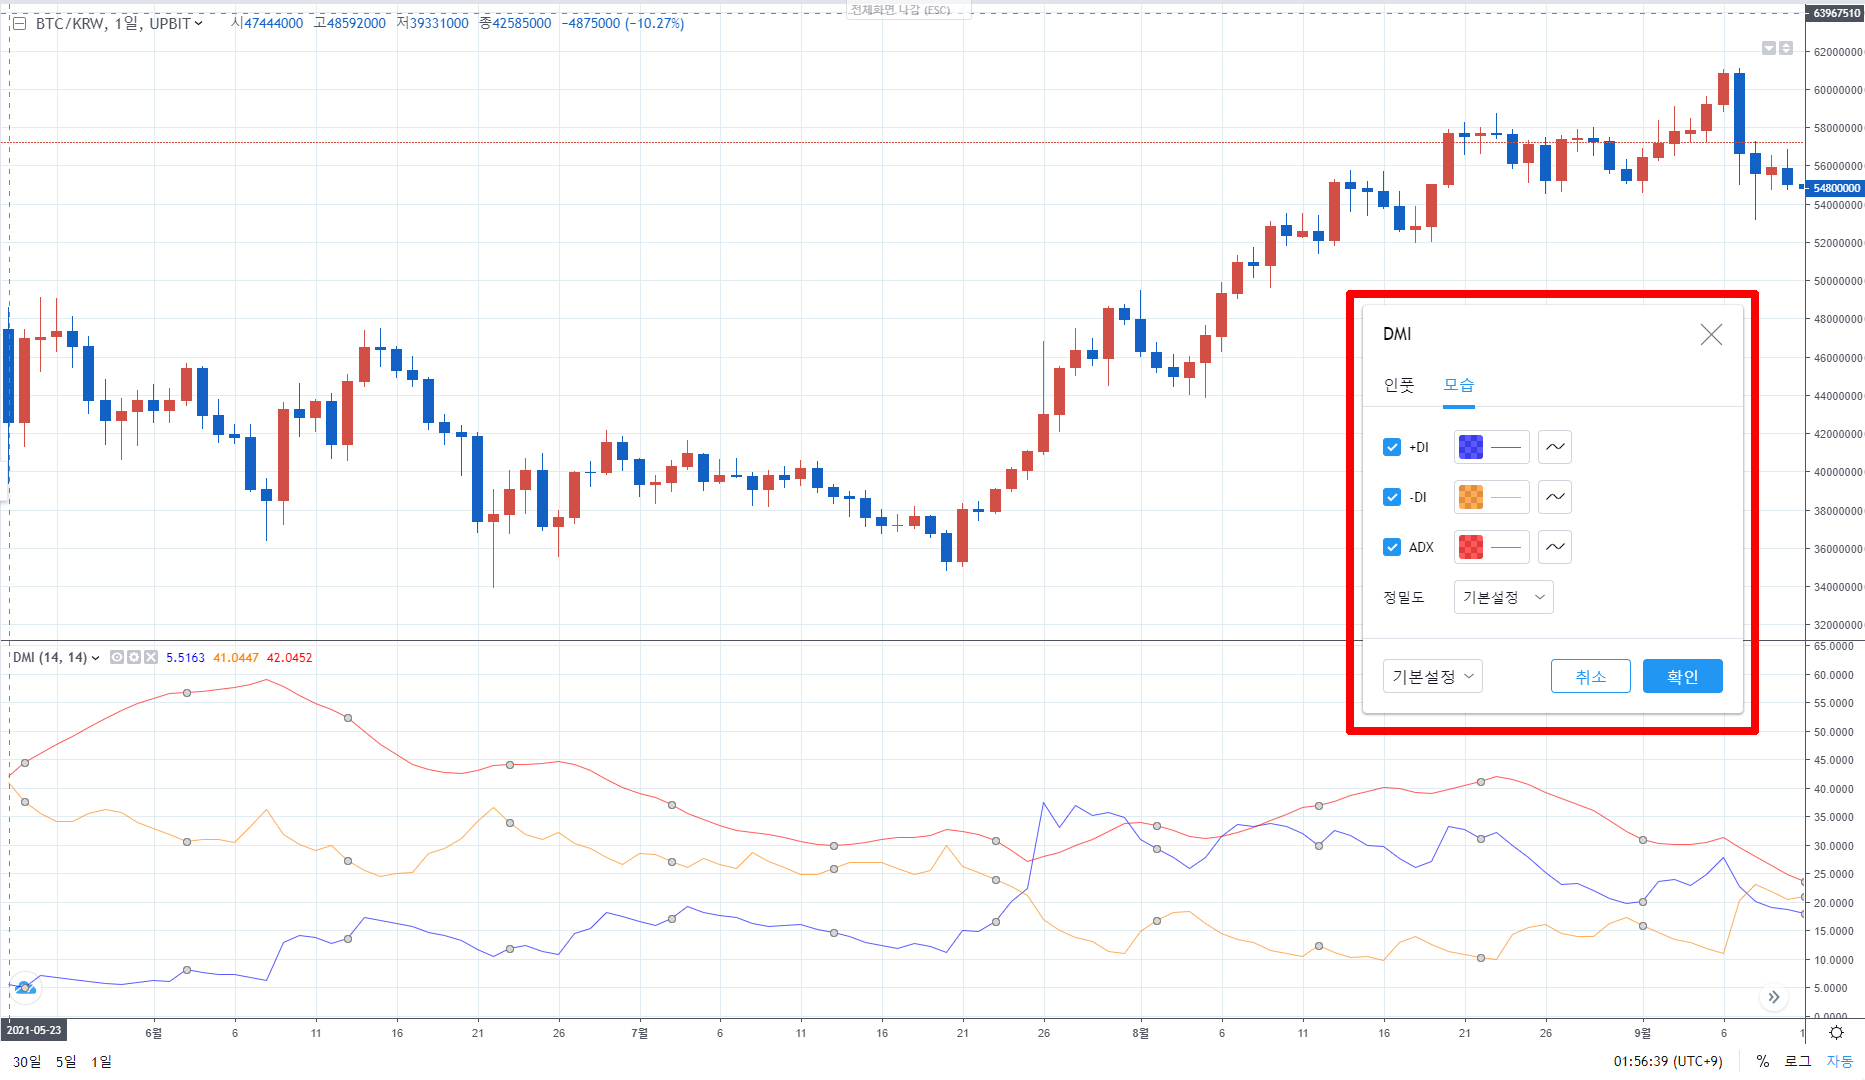Screen dimensions: 1865x1080
Task: Open DMI indicator settings gear
Action: coord(134,657)
